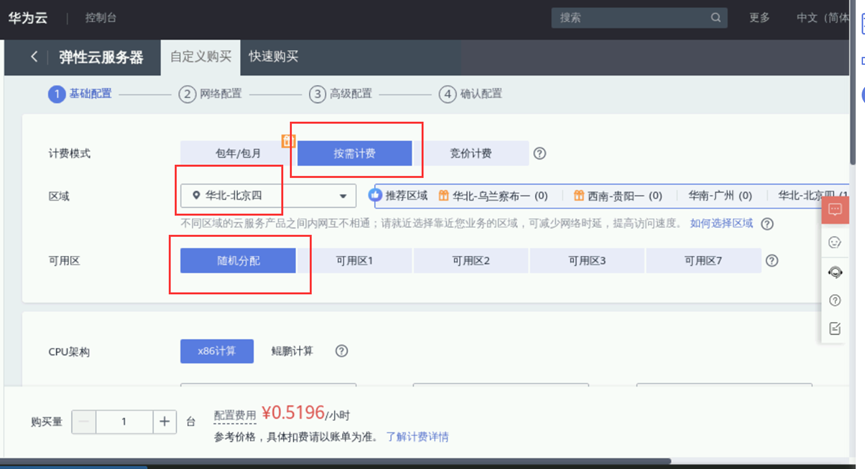Click the 配置费用 label
Screen dimensions: 865x469
click(x=235, y=415)
